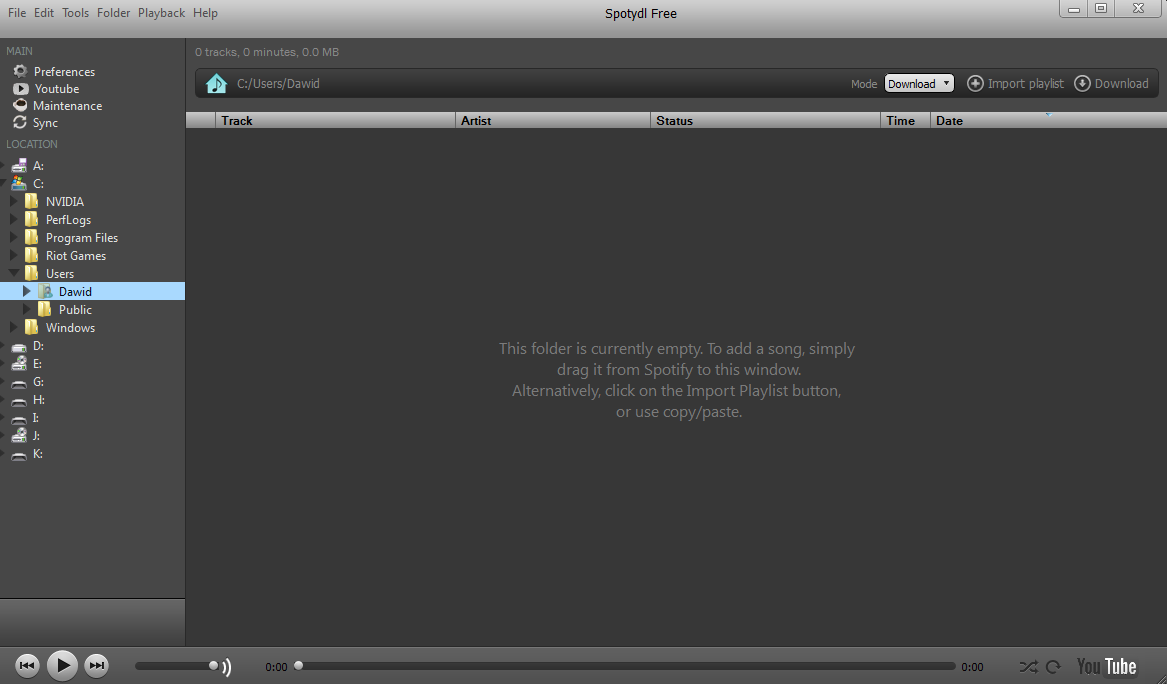Open the Playback menu
This screenshot has width=1167, height=684.
click(x=162, y=13)
